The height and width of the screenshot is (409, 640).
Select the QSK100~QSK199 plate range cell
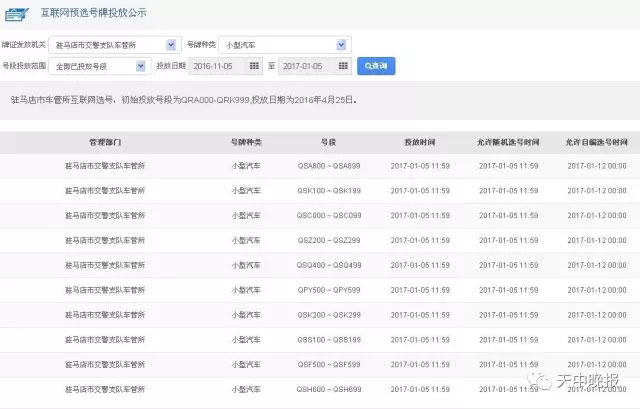coord(329,191)
